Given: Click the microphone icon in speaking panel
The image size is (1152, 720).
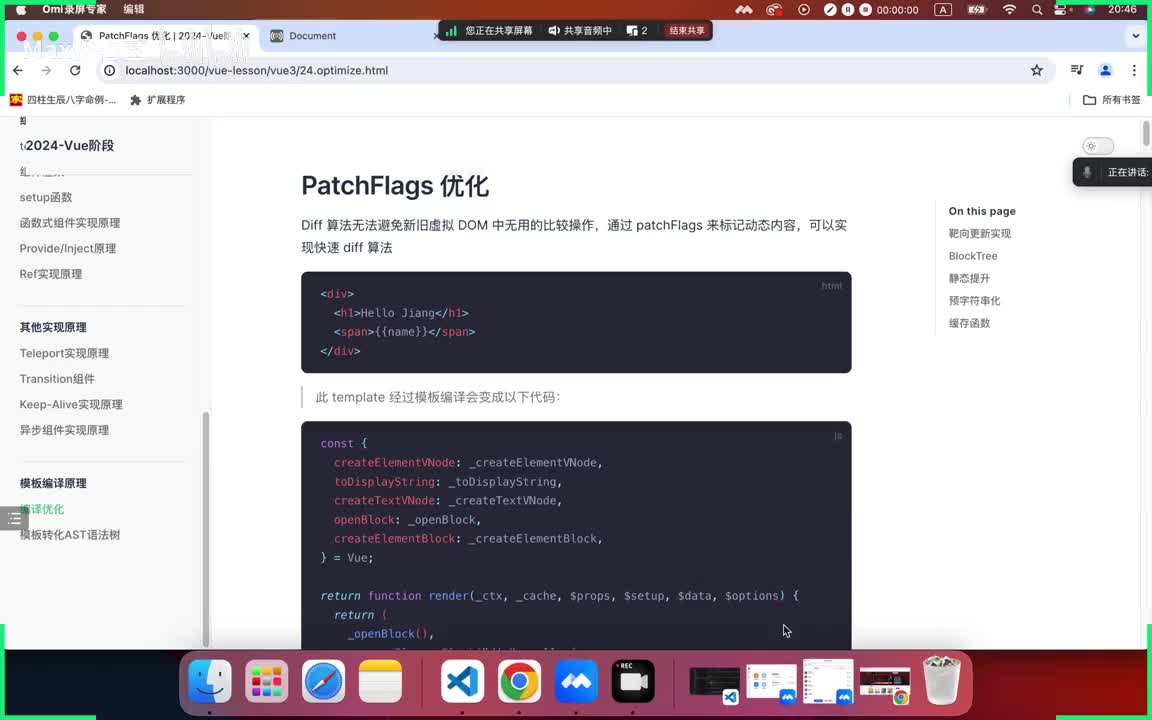Looking at the screenshot, I should (1087, 172).
